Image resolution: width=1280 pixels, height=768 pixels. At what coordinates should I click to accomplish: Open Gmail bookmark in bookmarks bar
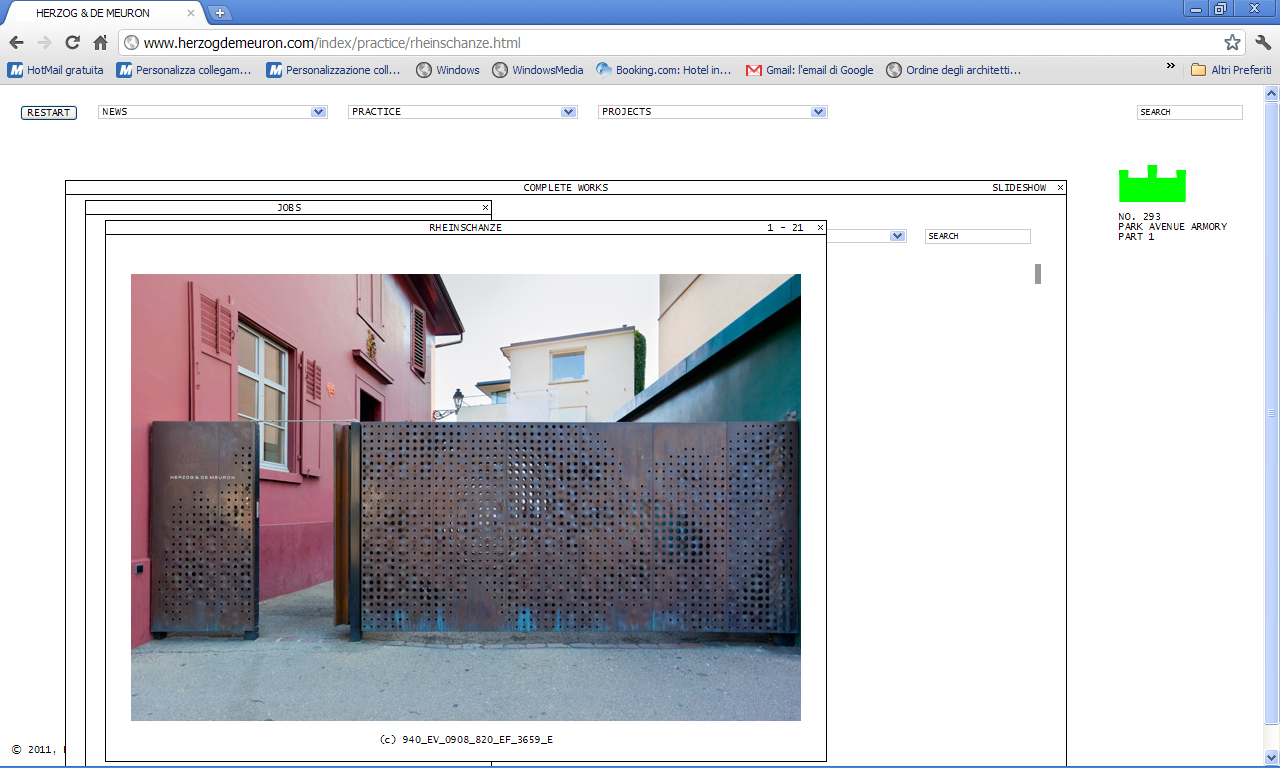pyautogui.click(x=810, y=70)
